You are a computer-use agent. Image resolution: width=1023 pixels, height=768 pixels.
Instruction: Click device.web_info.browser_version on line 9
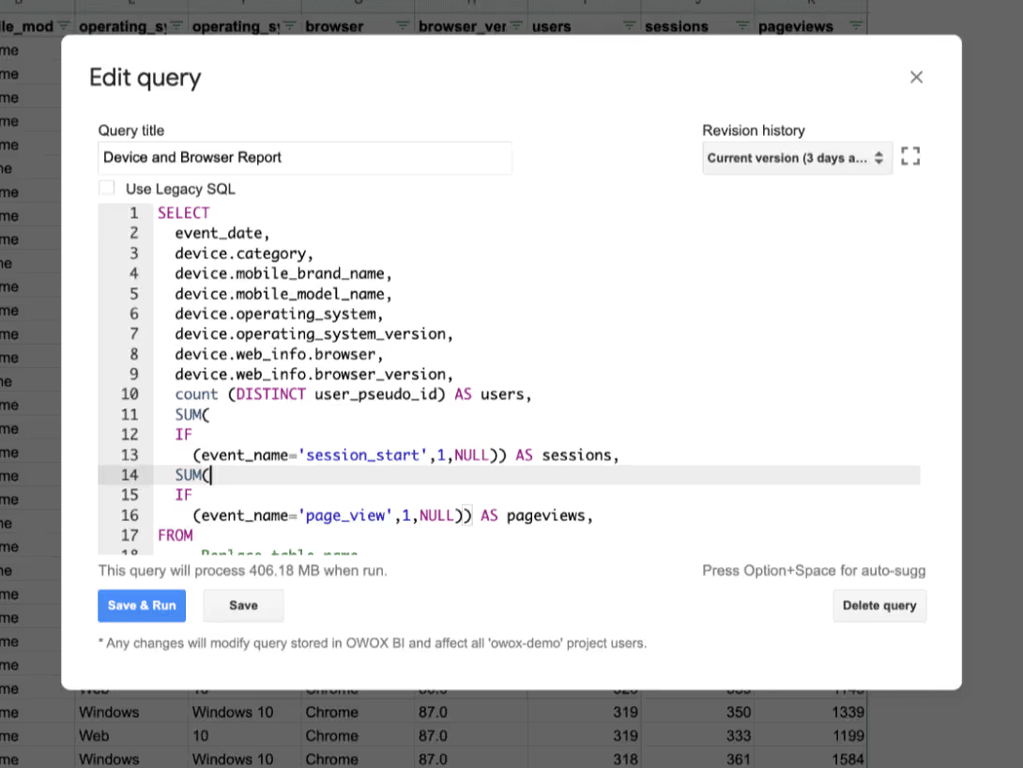point(310,375)
